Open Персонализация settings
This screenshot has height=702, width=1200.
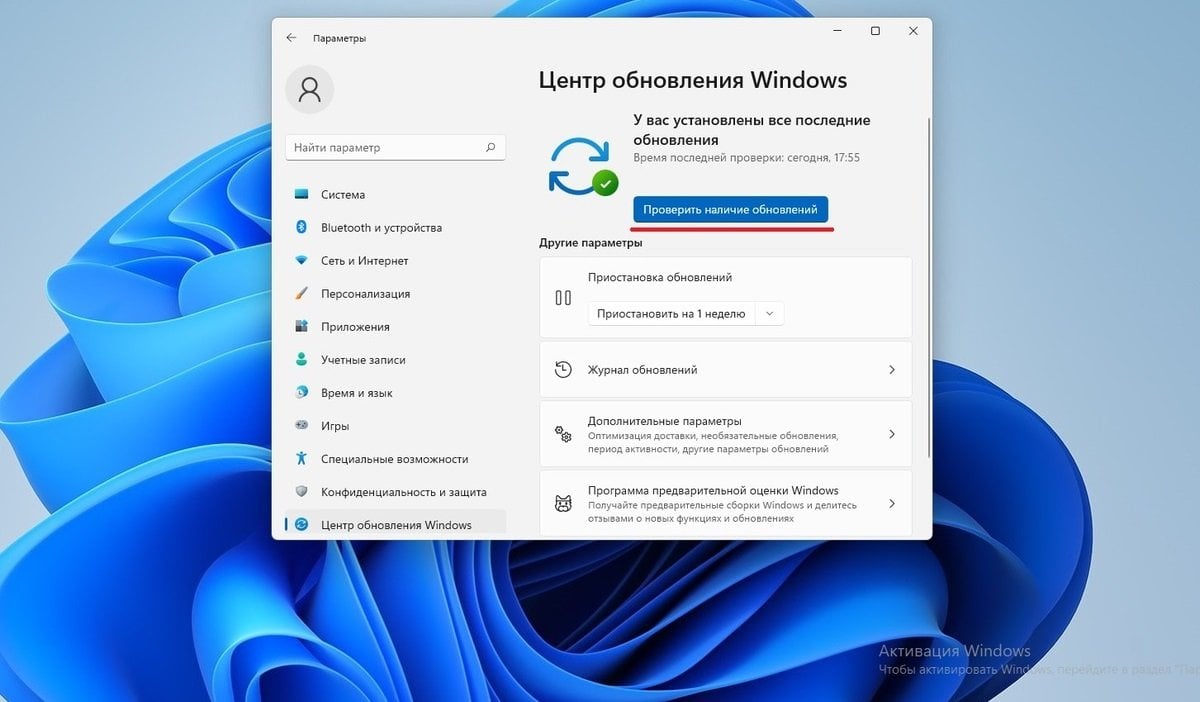pyautogui.click(x=396, y=294)
